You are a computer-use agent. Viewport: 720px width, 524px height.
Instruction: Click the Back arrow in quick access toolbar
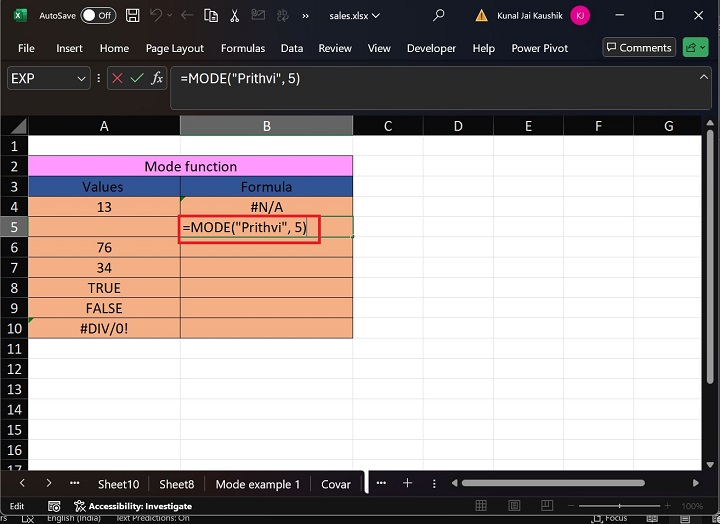(187, 16)
